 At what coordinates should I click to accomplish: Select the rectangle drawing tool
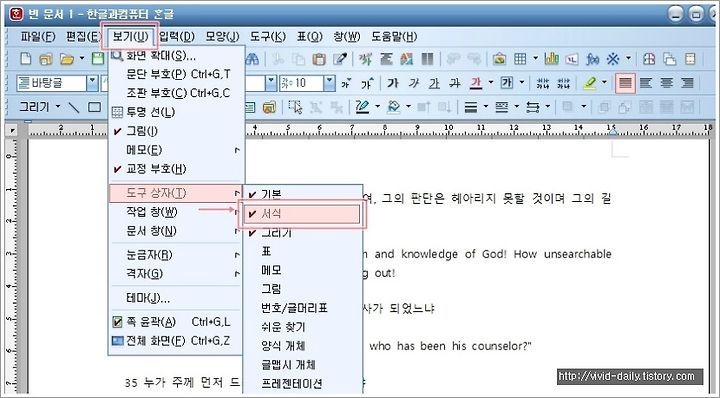pos(95,107)
